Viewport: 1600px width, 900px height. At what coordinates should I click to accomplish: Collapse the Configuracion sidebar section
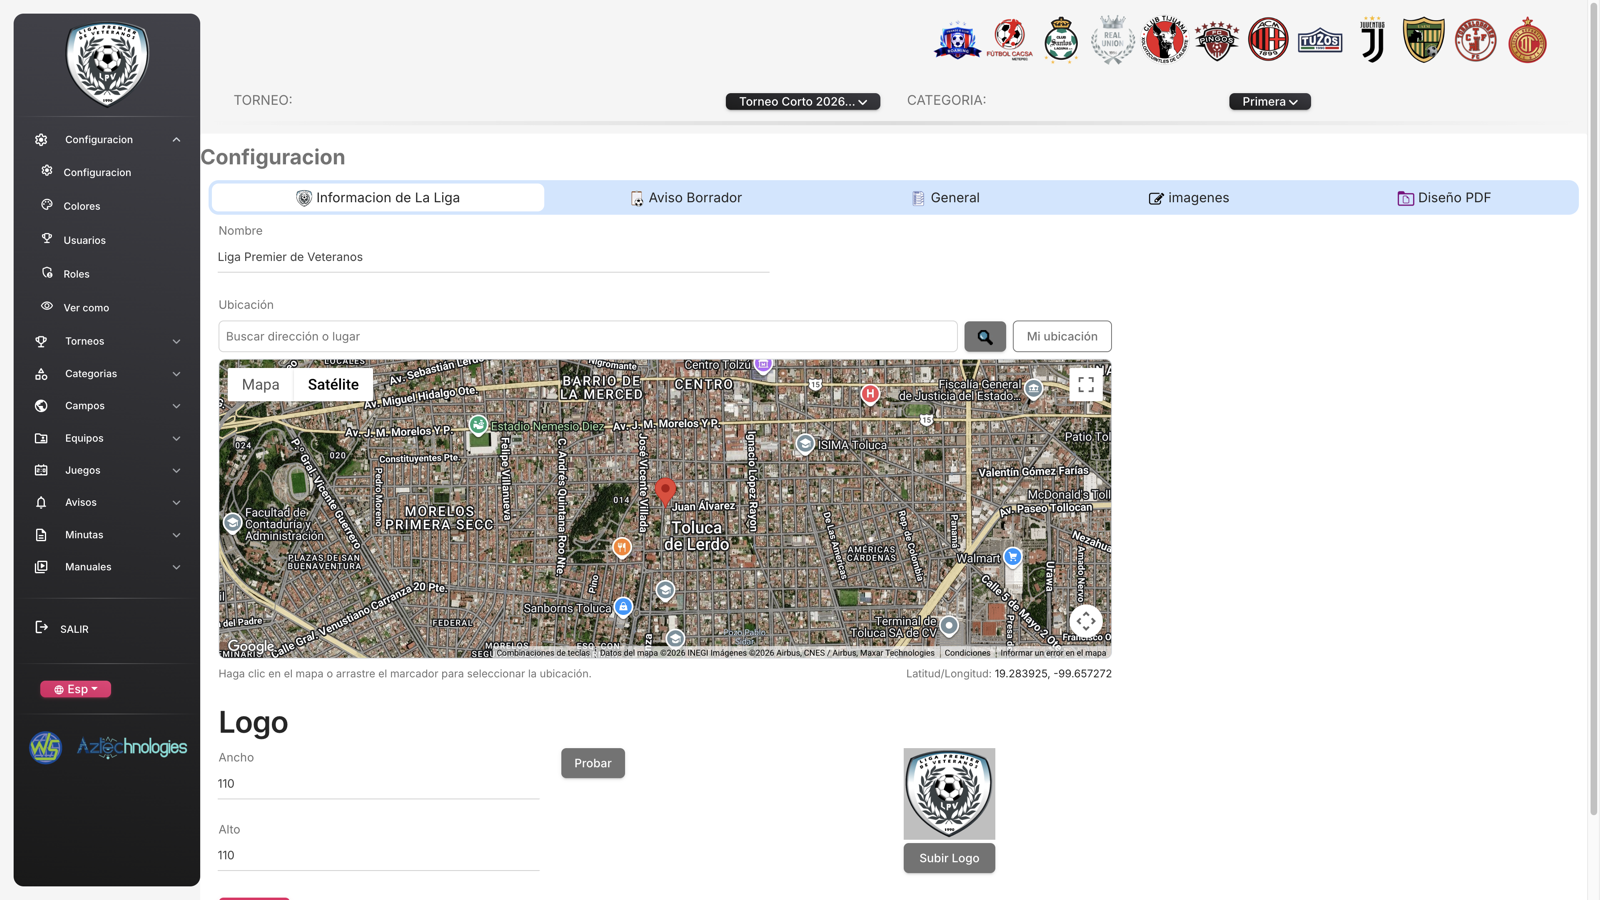108,140
